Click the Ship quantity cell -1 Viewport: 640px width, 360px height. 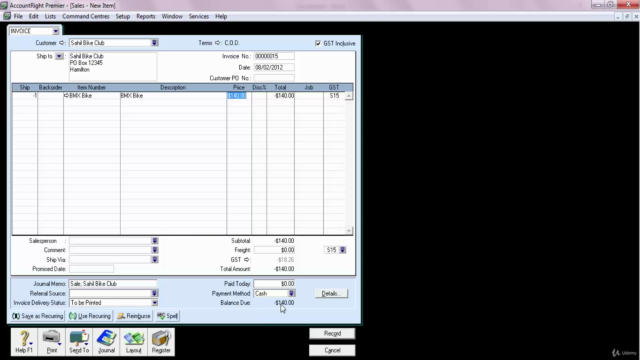[x=25, y=96]
